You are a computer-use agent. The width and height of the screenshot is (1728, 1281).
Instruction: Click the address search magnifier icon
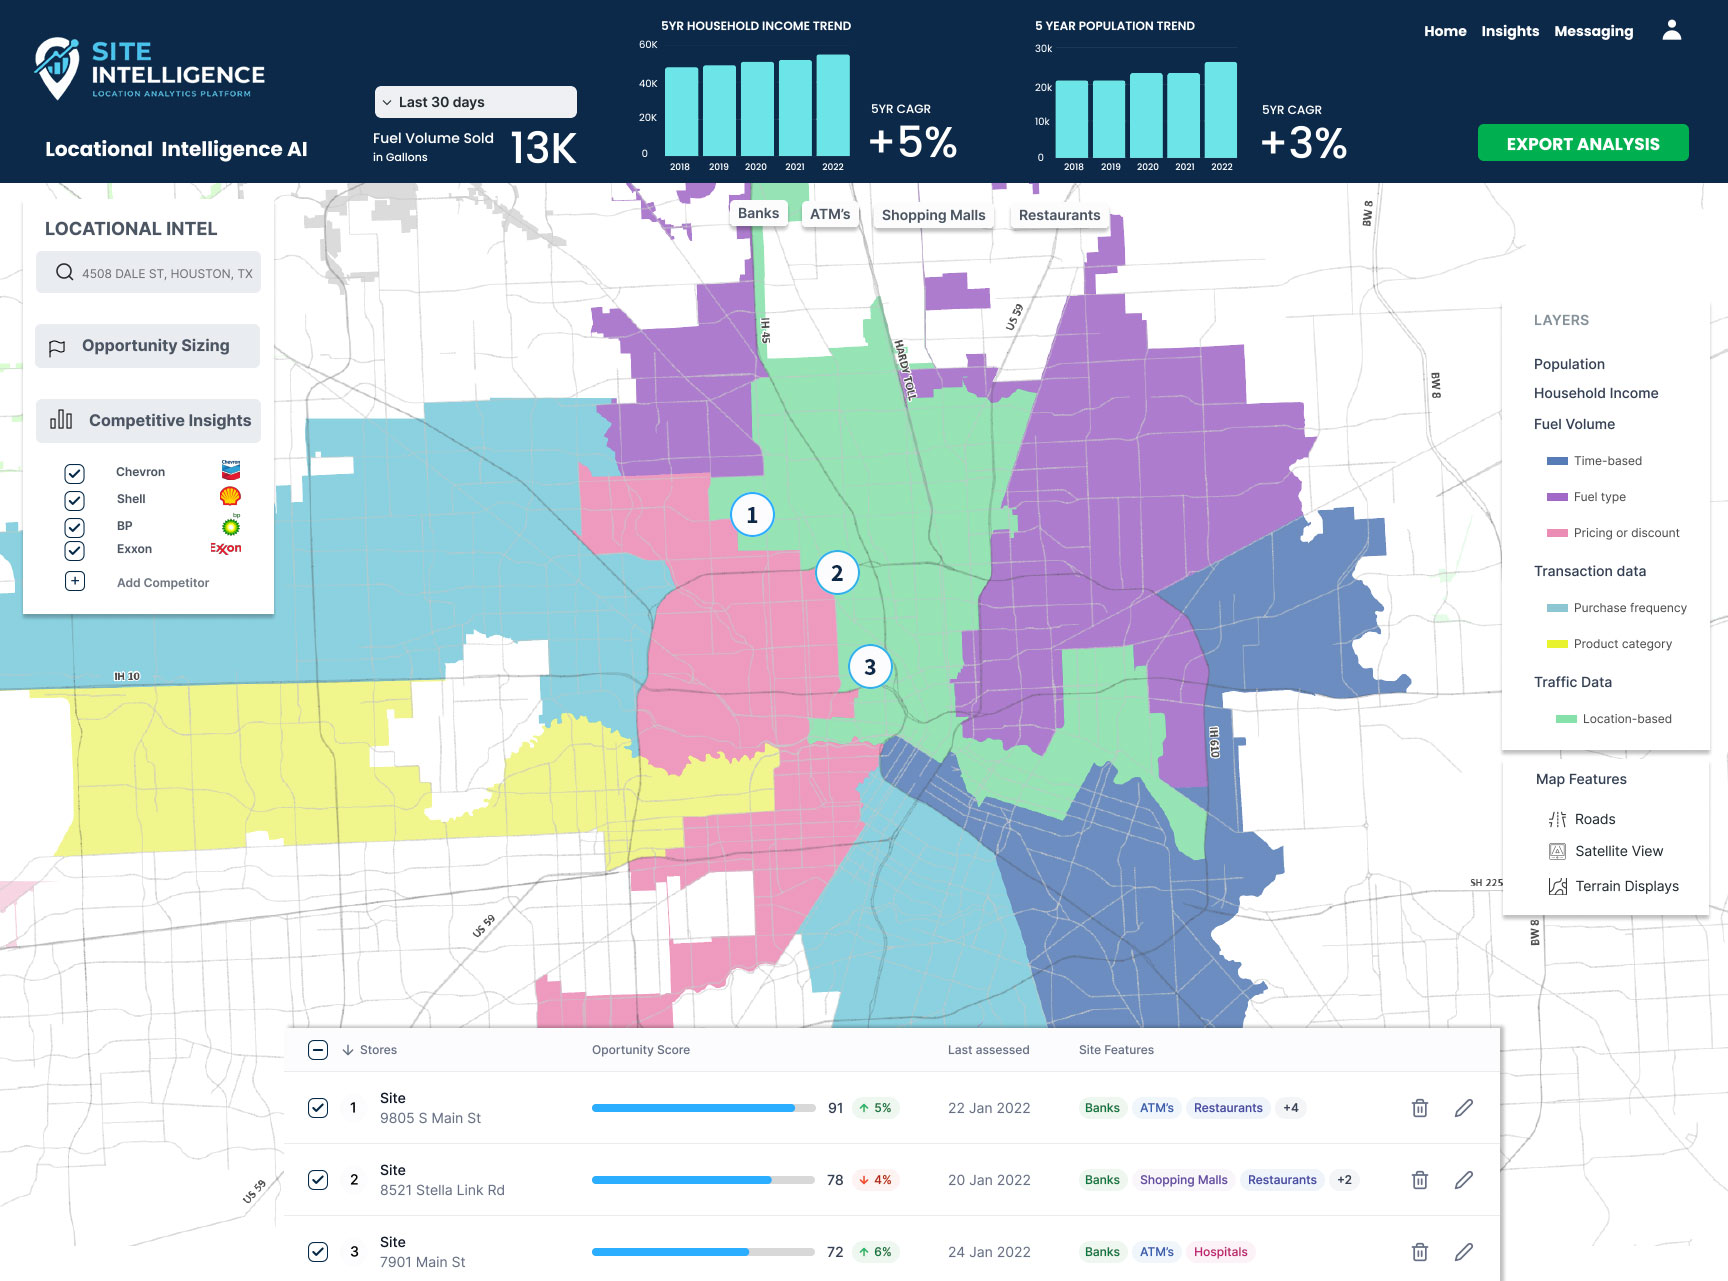(x=64, y=272)
